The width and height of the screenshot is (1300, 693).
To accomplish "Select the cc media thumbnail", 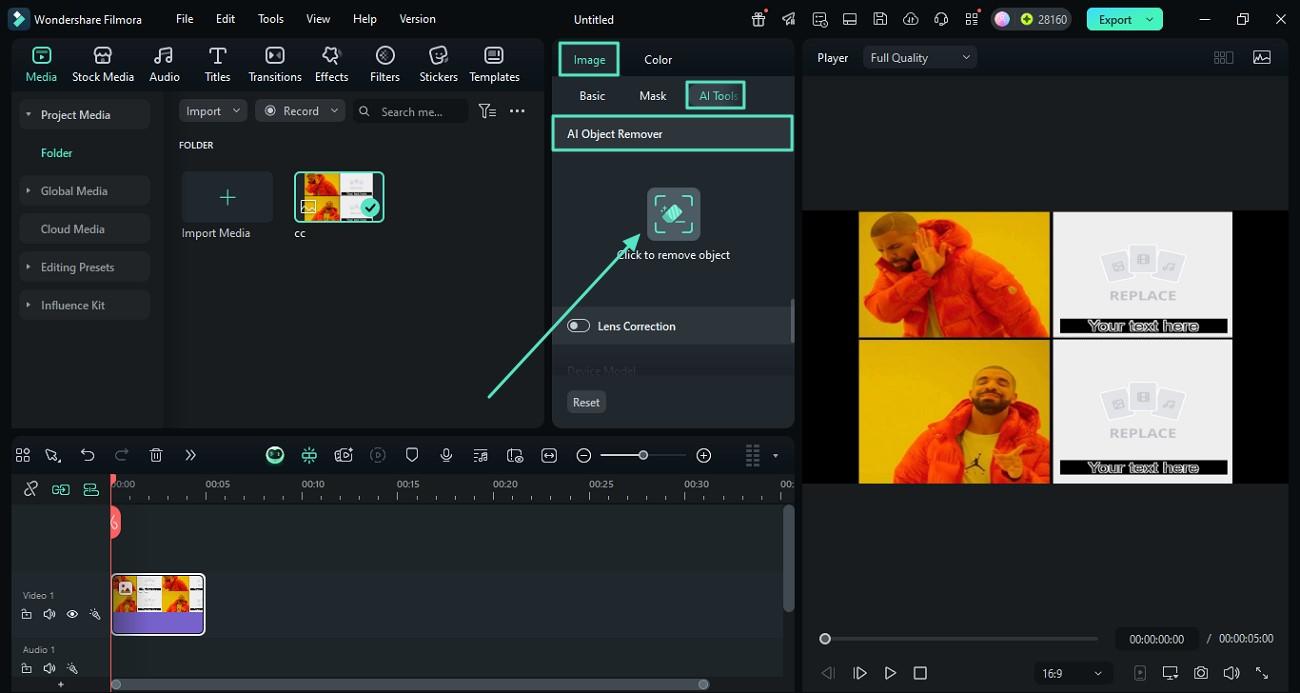I will click(x=339, y=197).
